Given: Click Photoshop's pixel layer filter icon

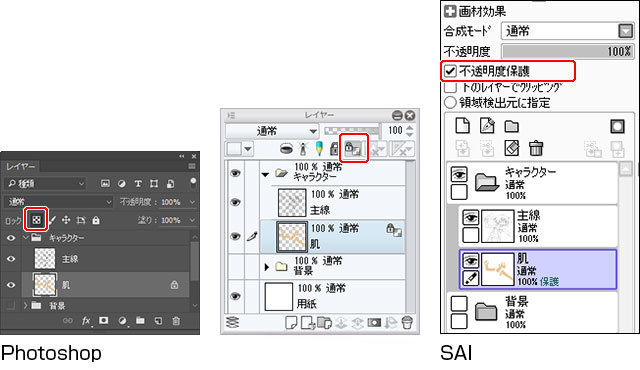Looking at the screenshot, I should [105, 184].
